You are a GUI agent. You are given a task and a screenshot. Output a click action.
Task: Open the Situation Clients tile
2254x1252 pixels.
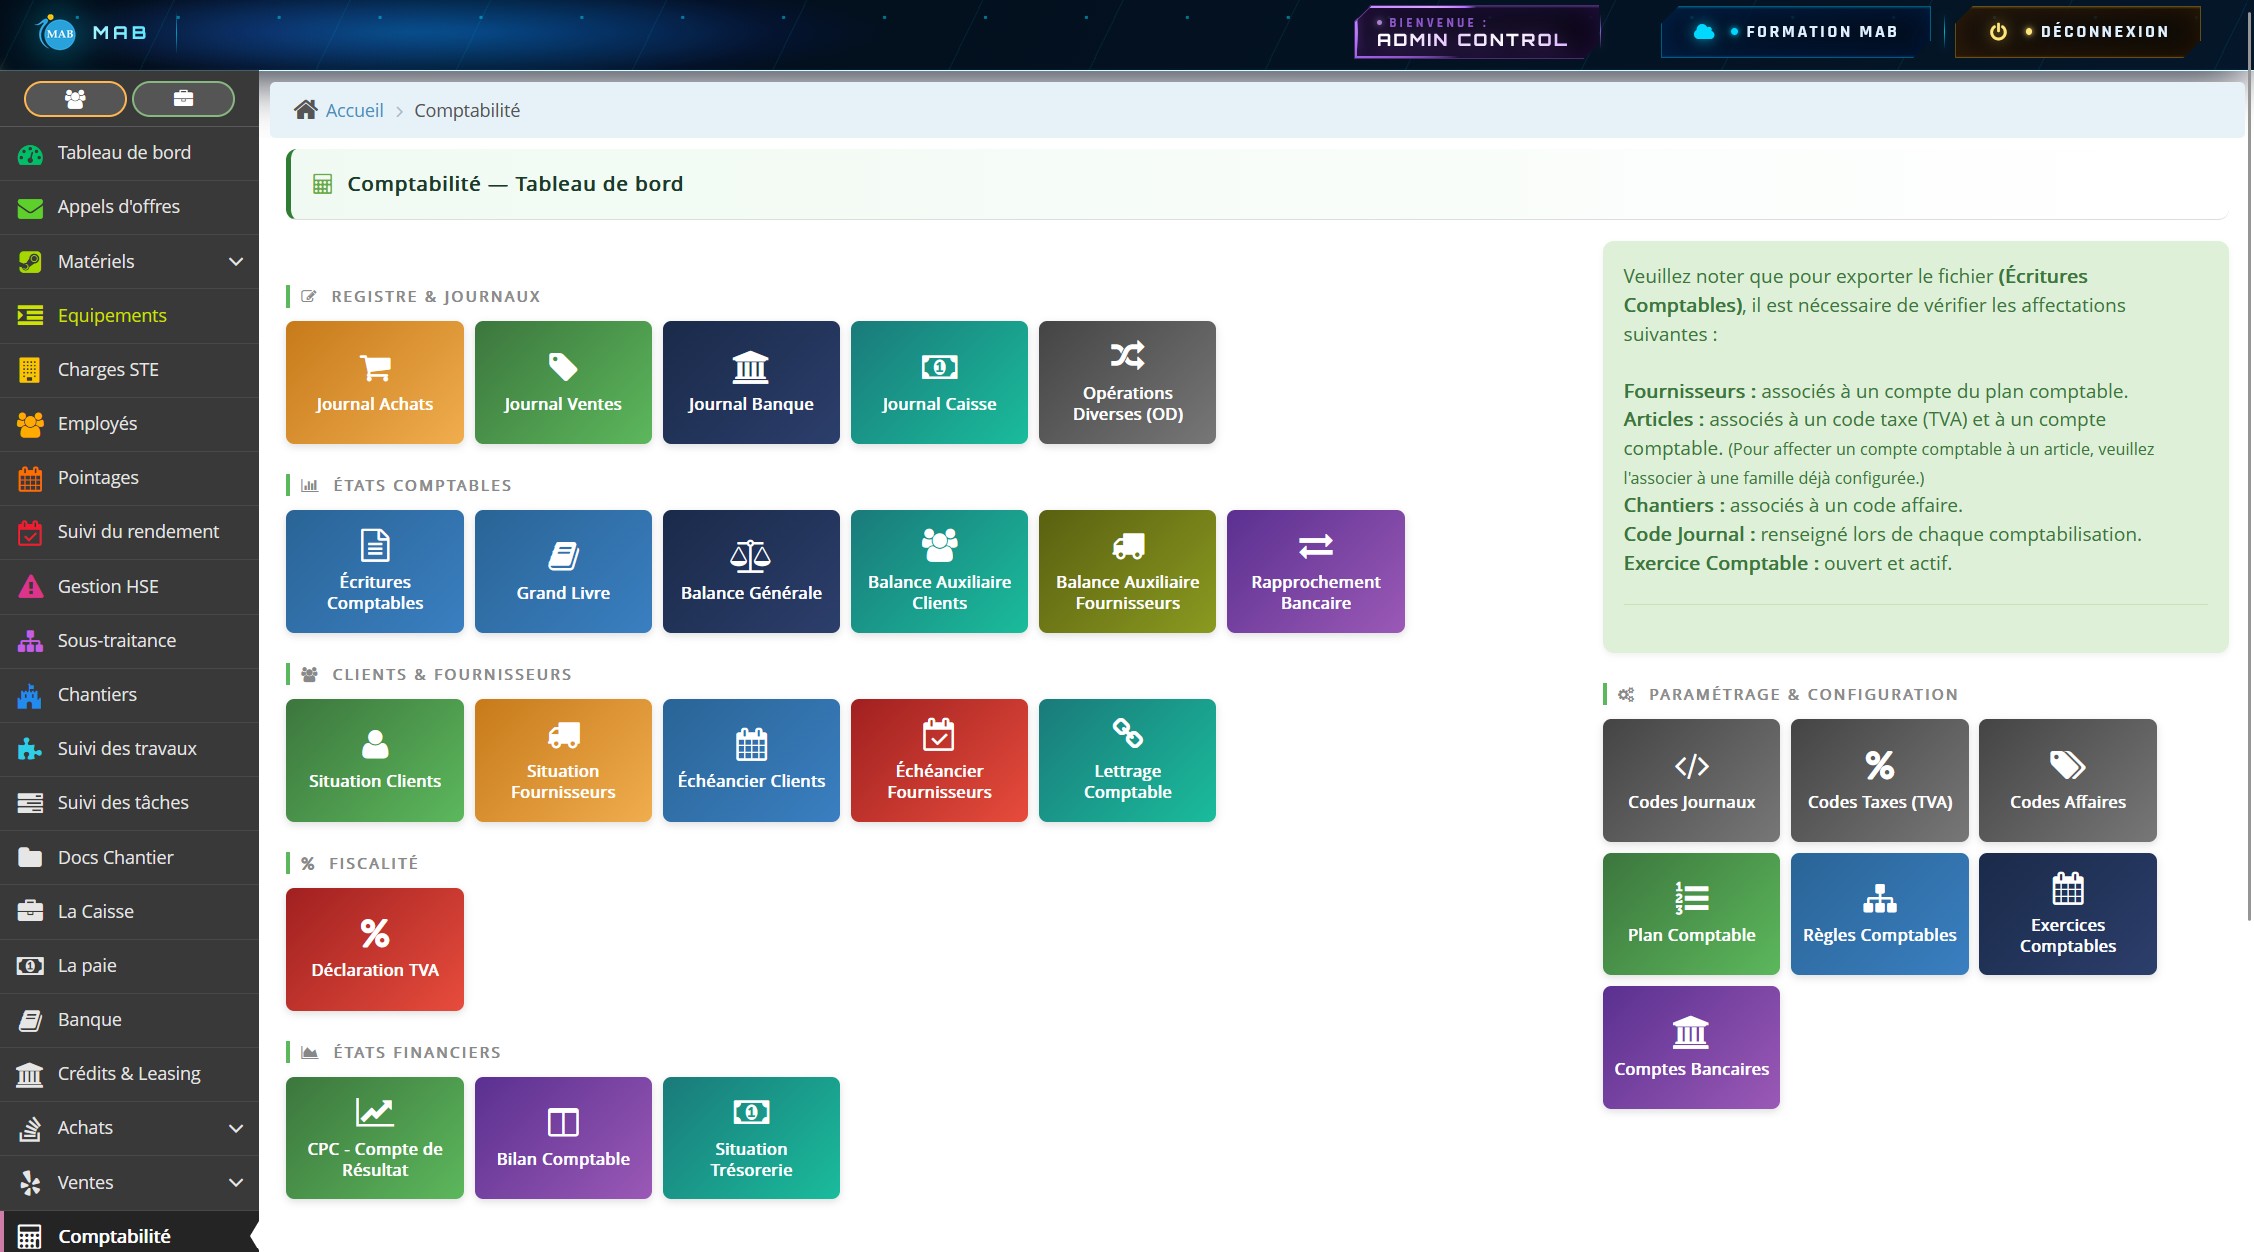point(375,760)
